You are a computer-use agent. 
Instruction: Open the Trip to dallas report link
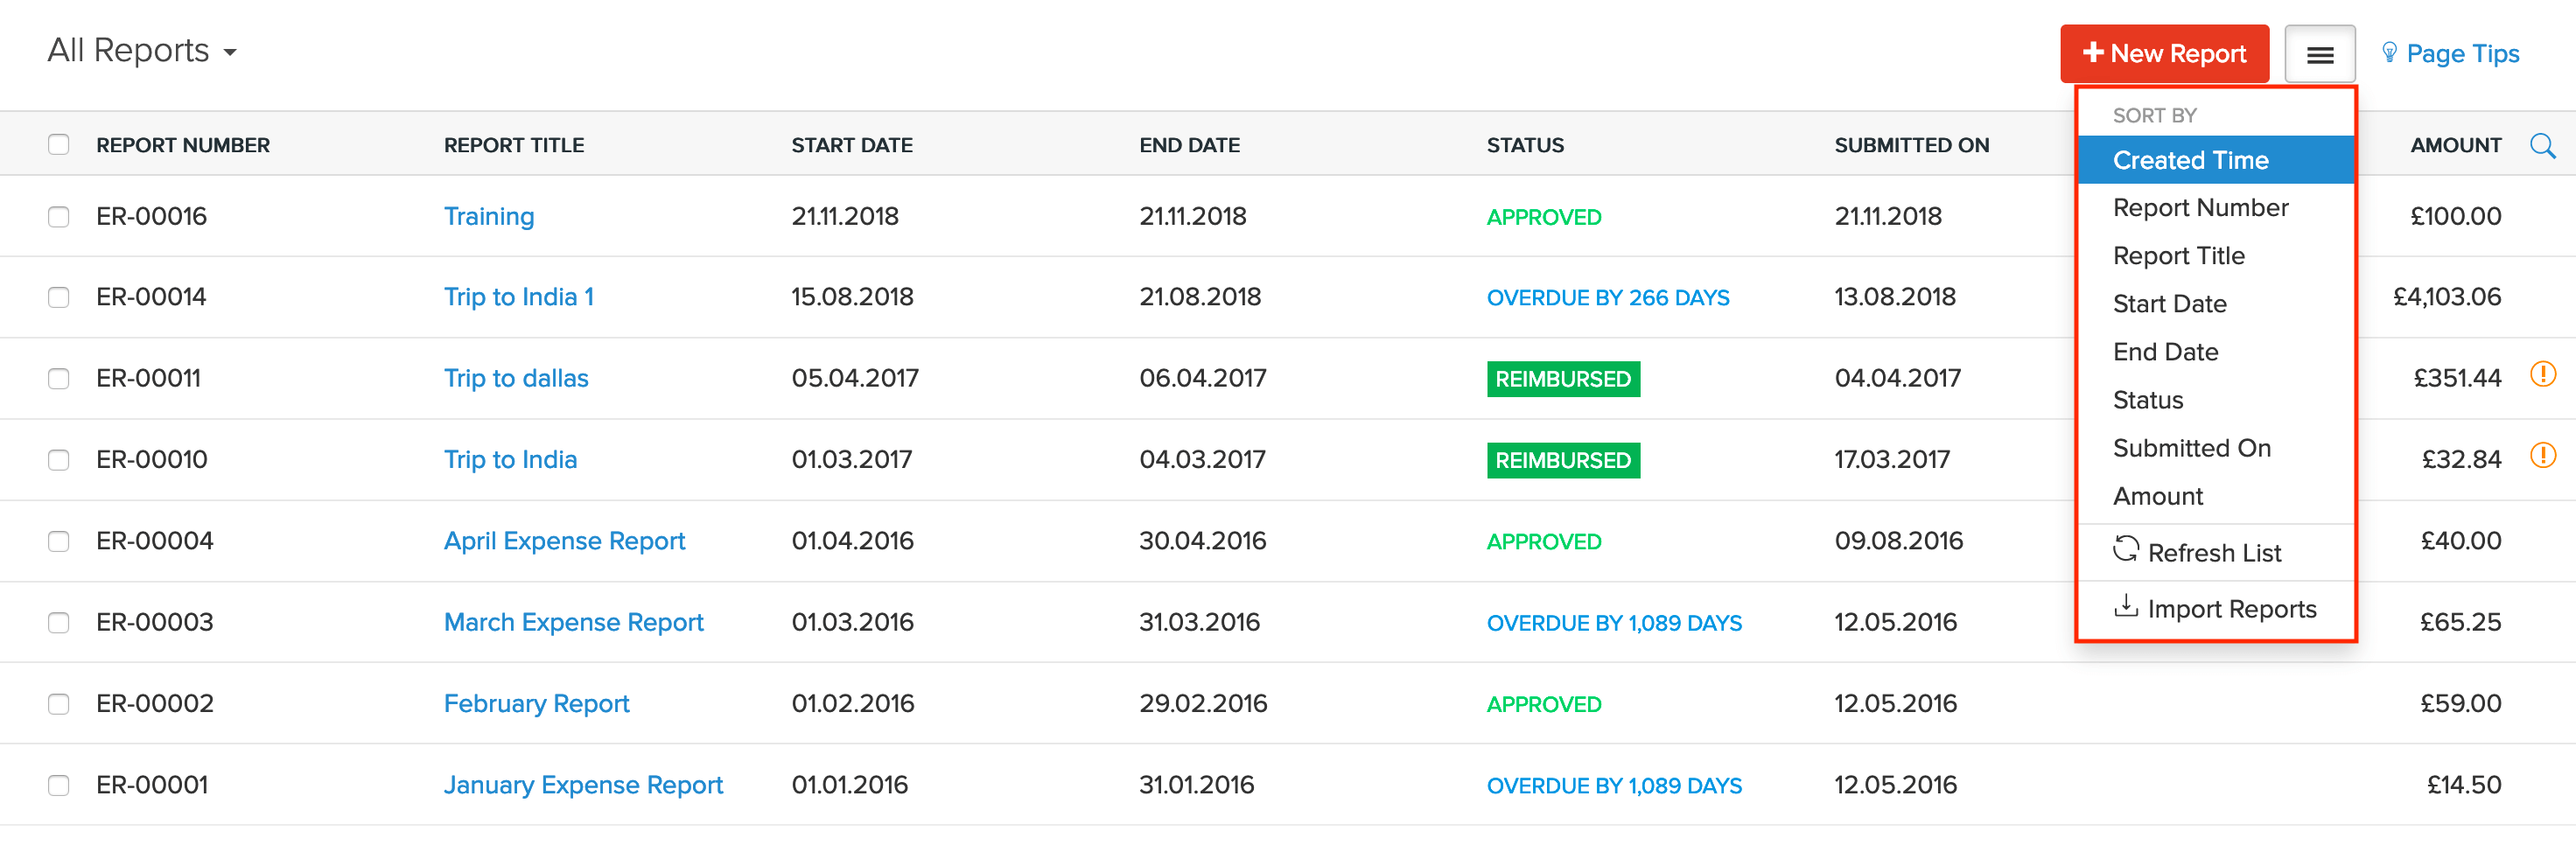click(x=516, y=377)
